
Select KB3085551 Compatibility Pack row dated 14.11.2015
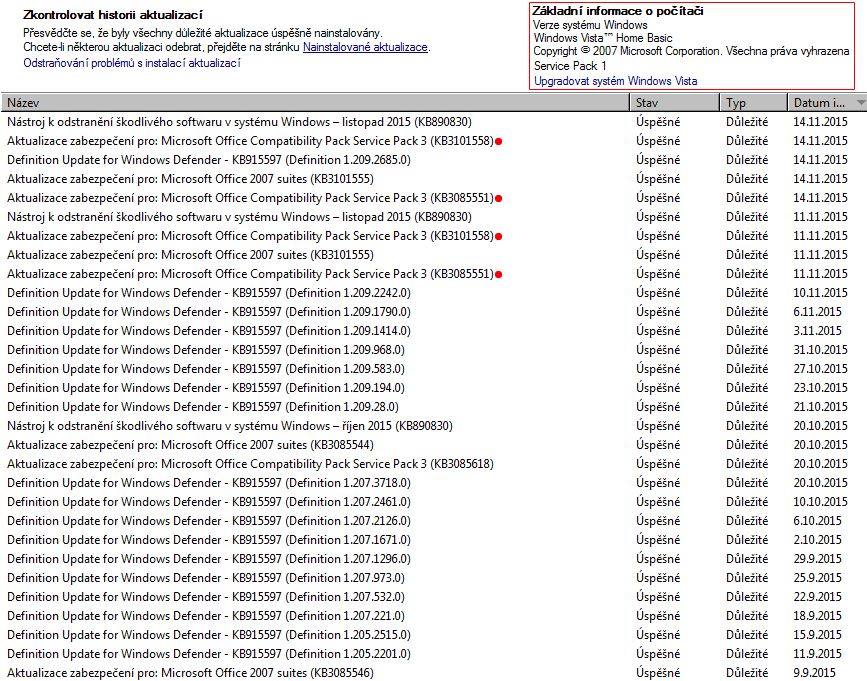[434, 198]
